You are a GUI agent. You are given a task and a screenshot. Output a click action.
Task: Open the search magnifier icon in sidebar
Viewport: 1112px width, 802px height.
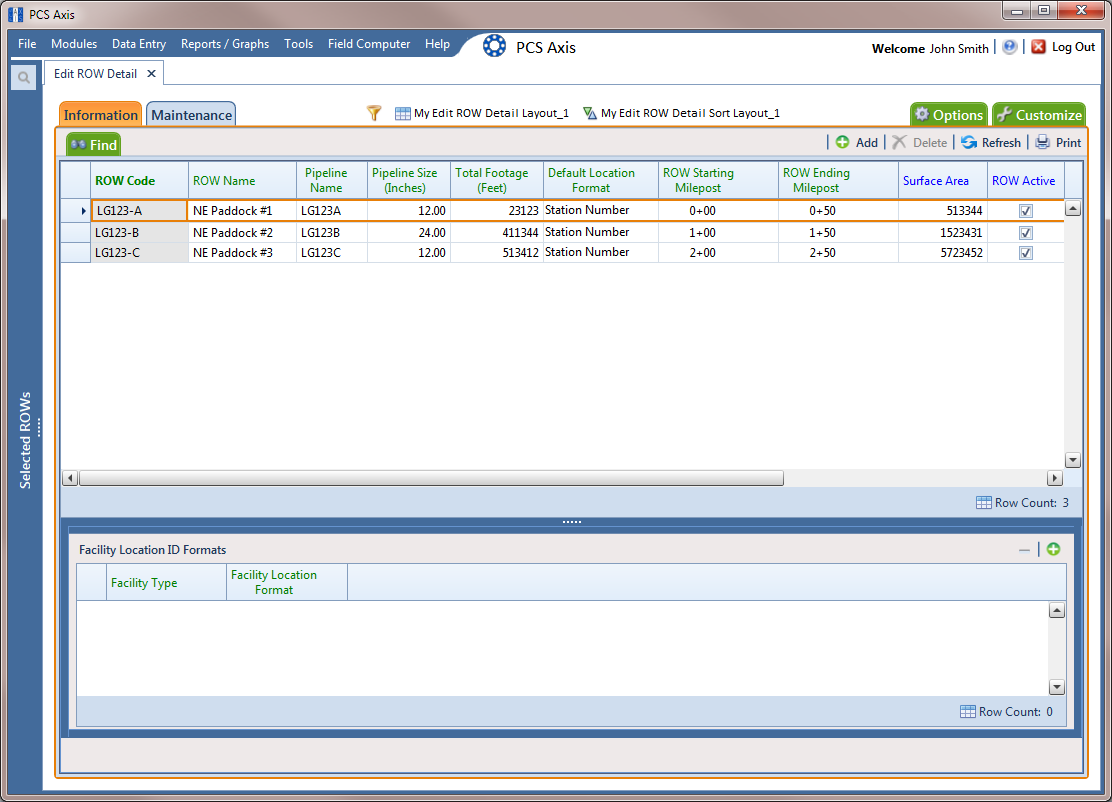(23, 77)
